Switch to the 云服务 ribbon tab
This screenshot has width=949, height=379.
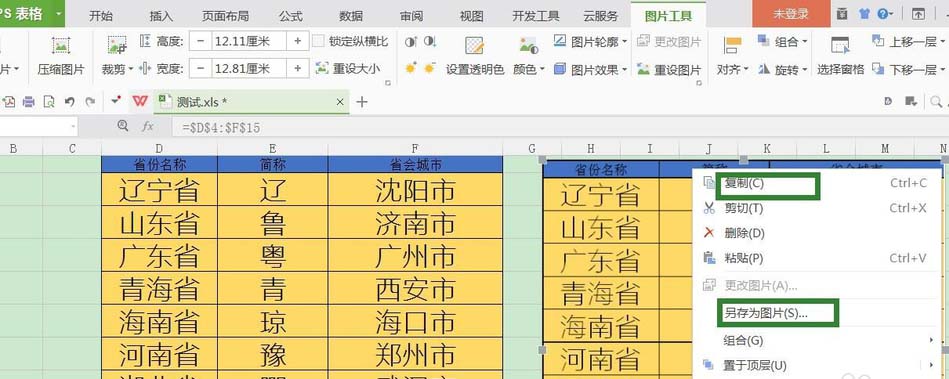pyautogui.click(x=600, y=16)
